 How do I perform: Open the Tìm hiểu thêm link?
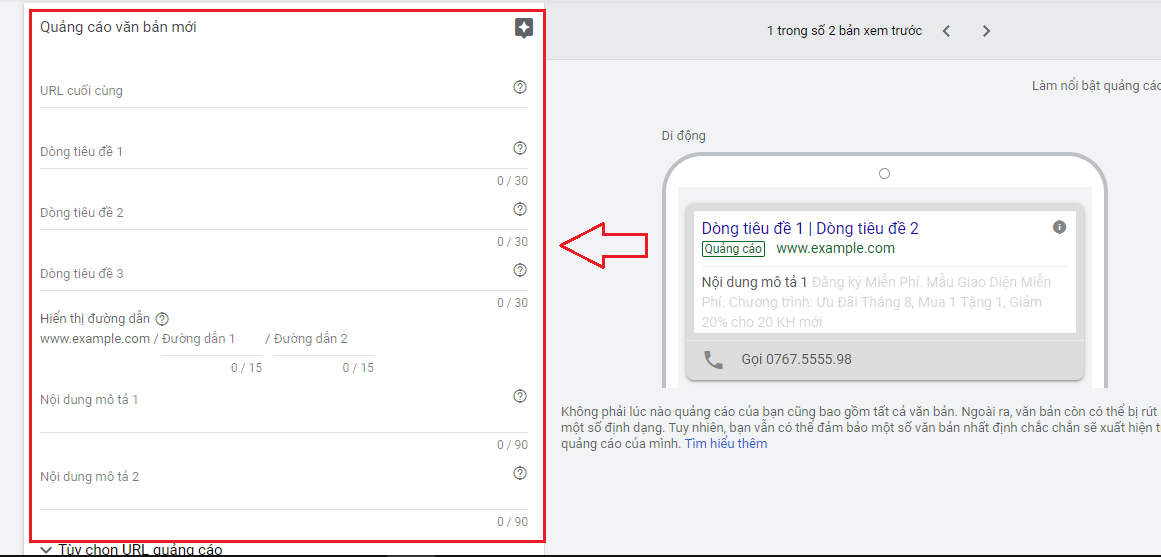tap(725, 443)
